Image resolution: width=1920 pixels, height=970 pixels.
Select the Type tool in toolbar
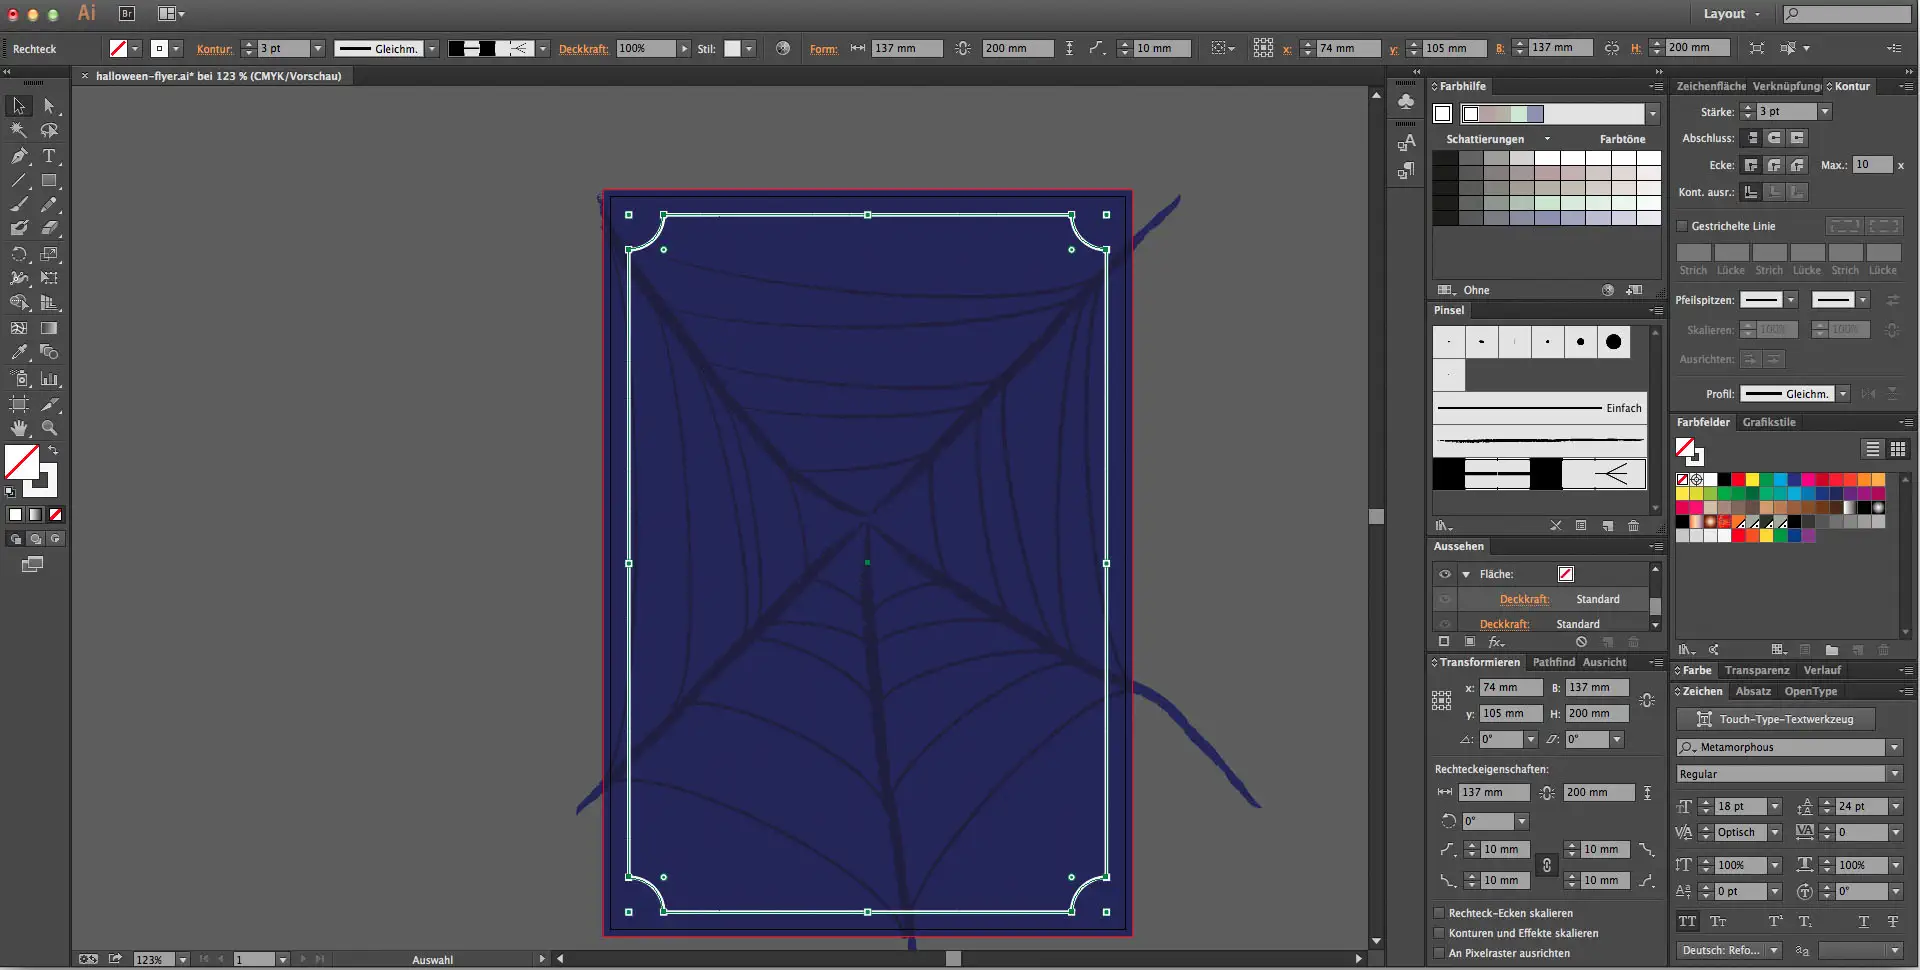[48, 156]
